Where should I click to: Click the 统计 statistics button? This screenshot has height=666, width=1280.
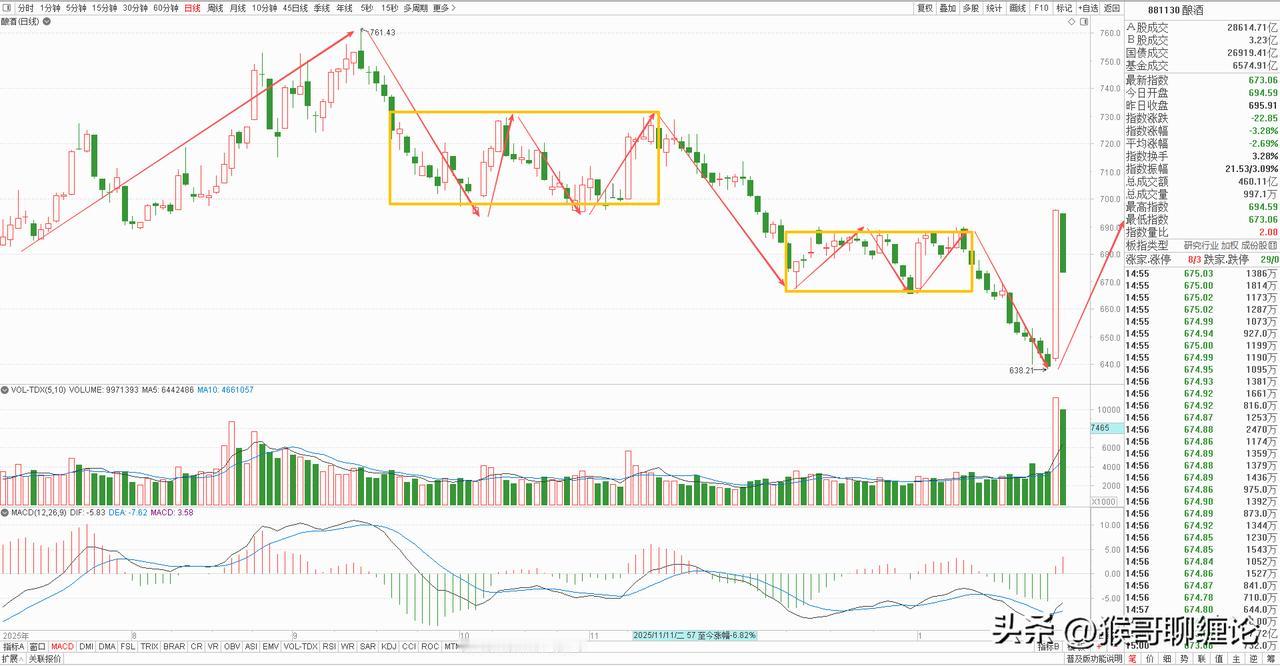994,8
